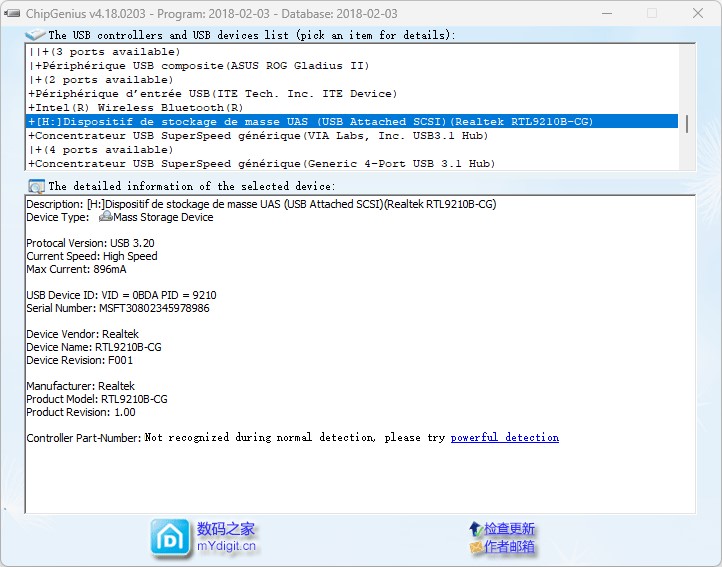This screenshot has height=567, width=722.
Task: Select the Generic 4-Port USB 3.1 Hub
Action: (x=262, y=164)
